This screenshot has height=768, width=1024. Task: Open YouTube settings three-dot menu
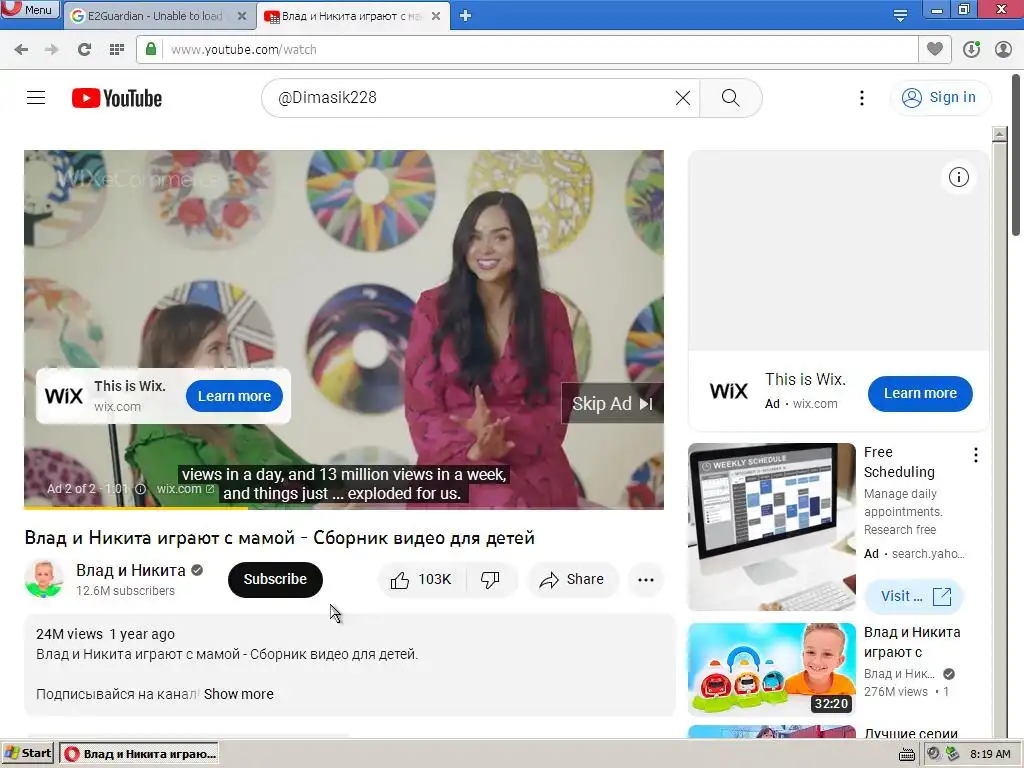pos(862,98)
